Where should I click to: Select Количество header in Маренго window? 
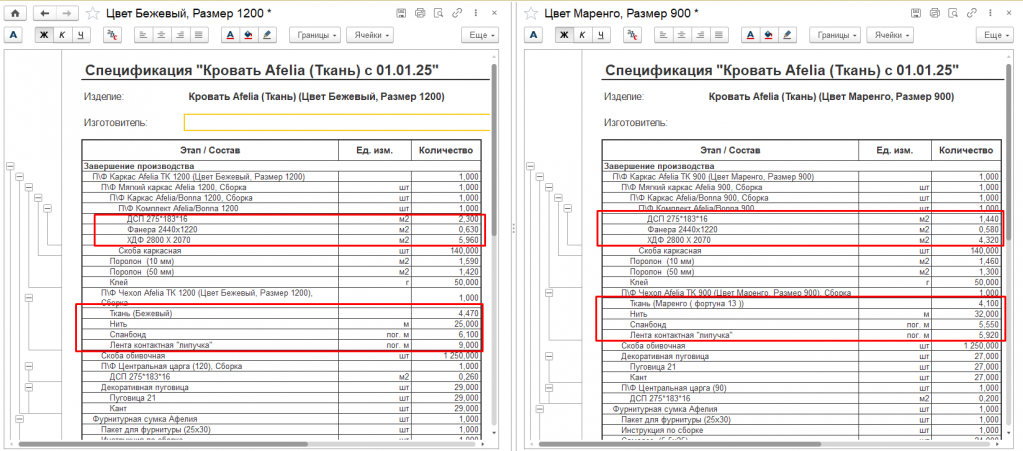[x=966, y=151]
